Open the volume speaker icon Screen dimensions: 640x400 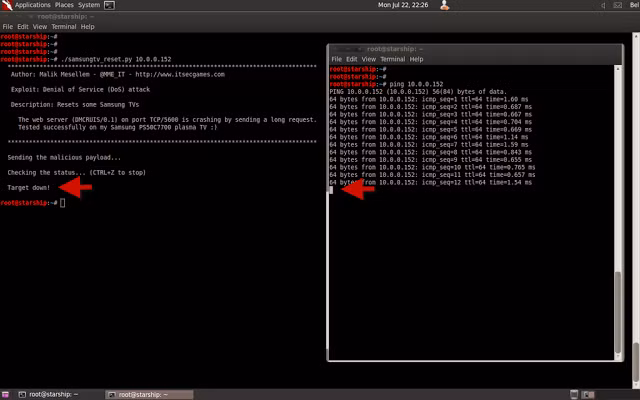pyautogui.click(x=603, y=5)
